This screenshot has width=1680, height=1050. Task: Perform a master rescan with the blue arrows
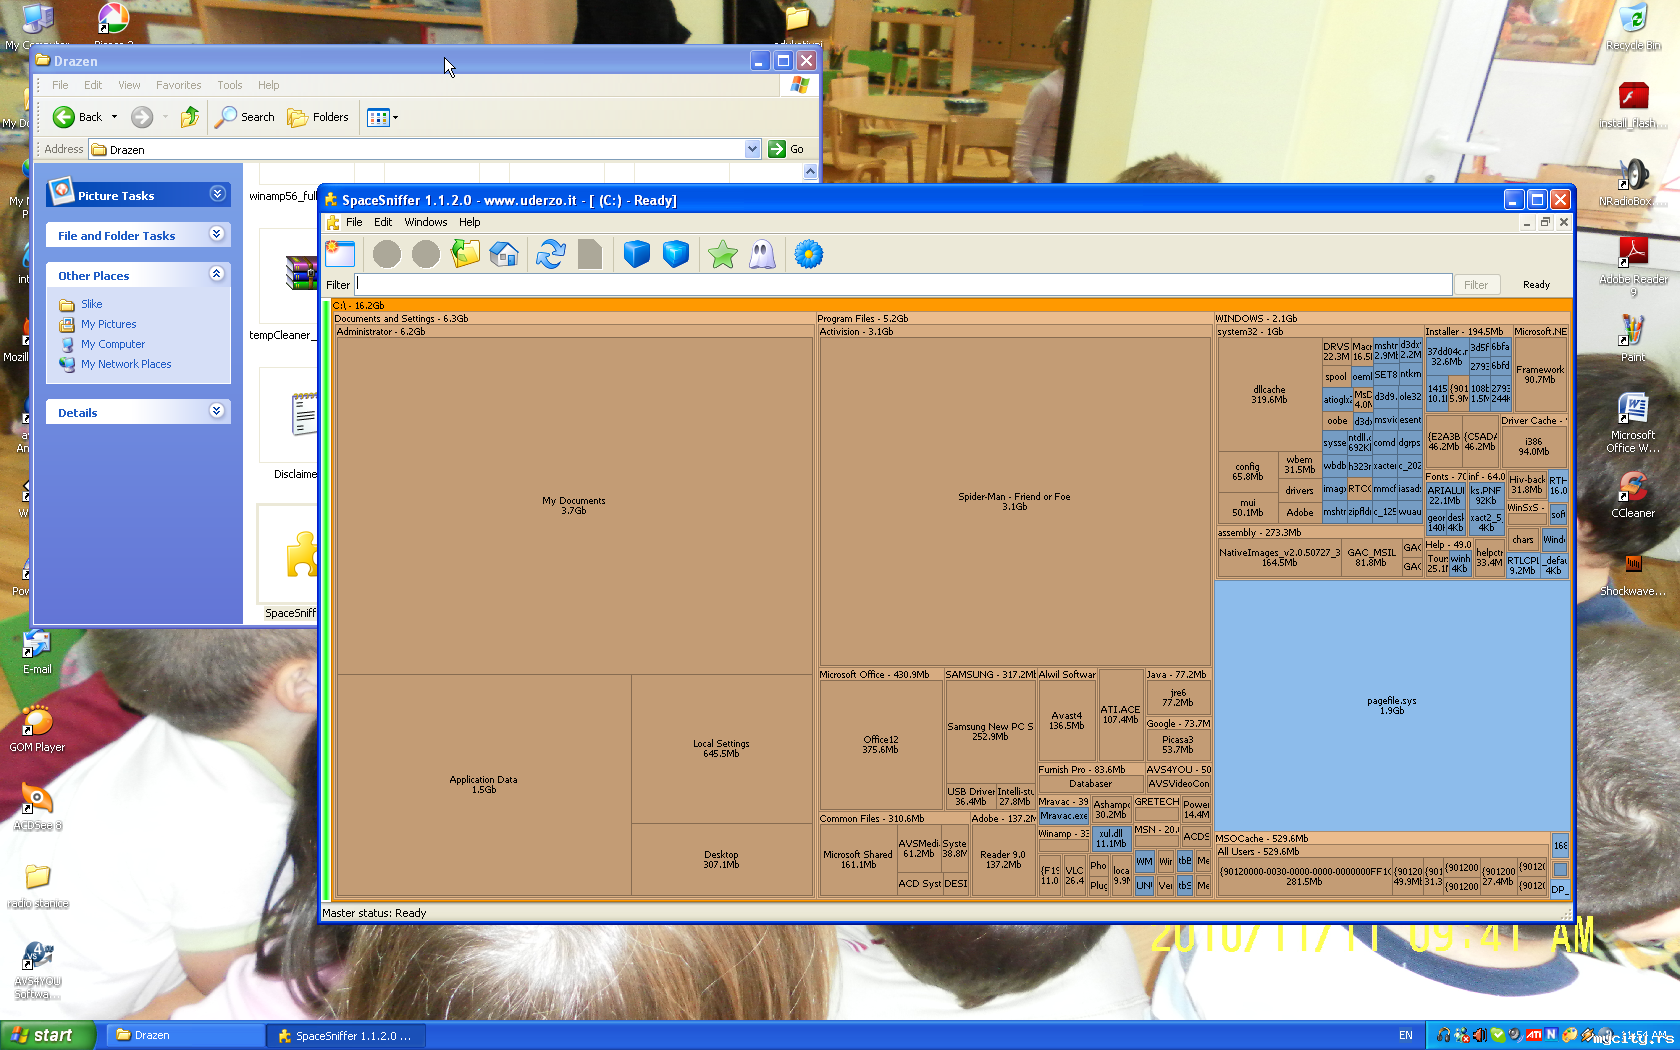tap(551, 254)
